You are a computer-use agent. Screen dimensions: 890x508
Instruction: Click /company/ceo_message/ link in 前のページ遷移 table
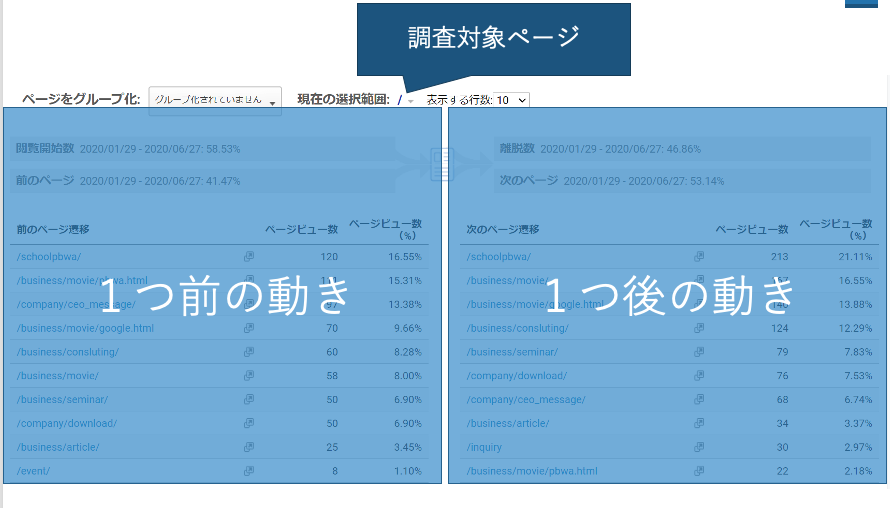[x=76, y=304]
